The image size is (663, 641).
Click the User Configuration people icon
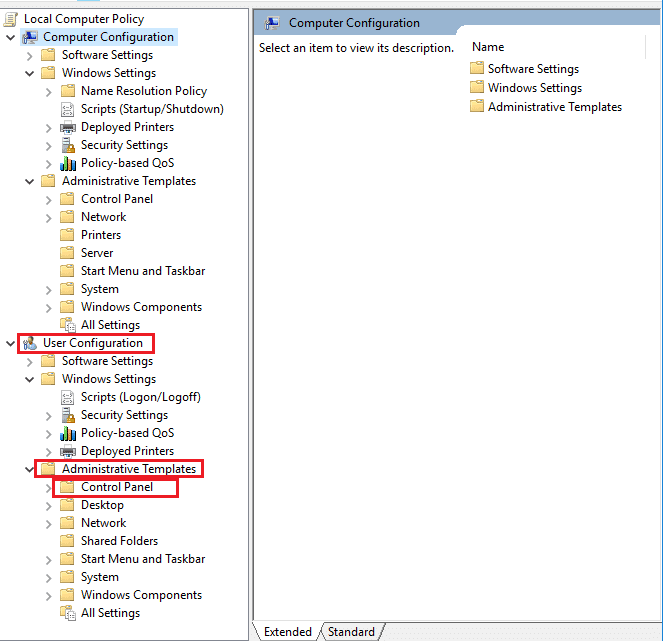(30, 343)
